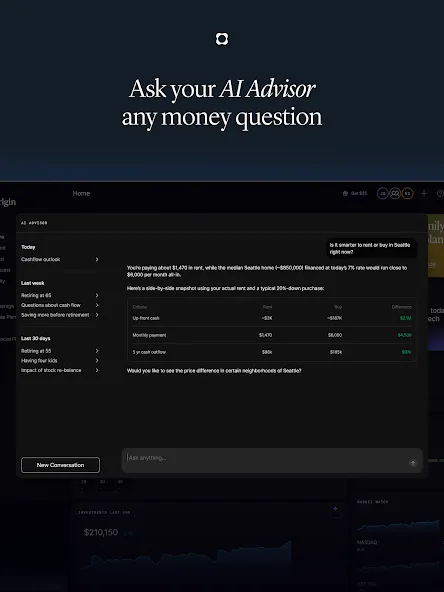Viewport: 444px width, 592px height.
Task: Select the Up-front cash table row label
Action: 146,318
